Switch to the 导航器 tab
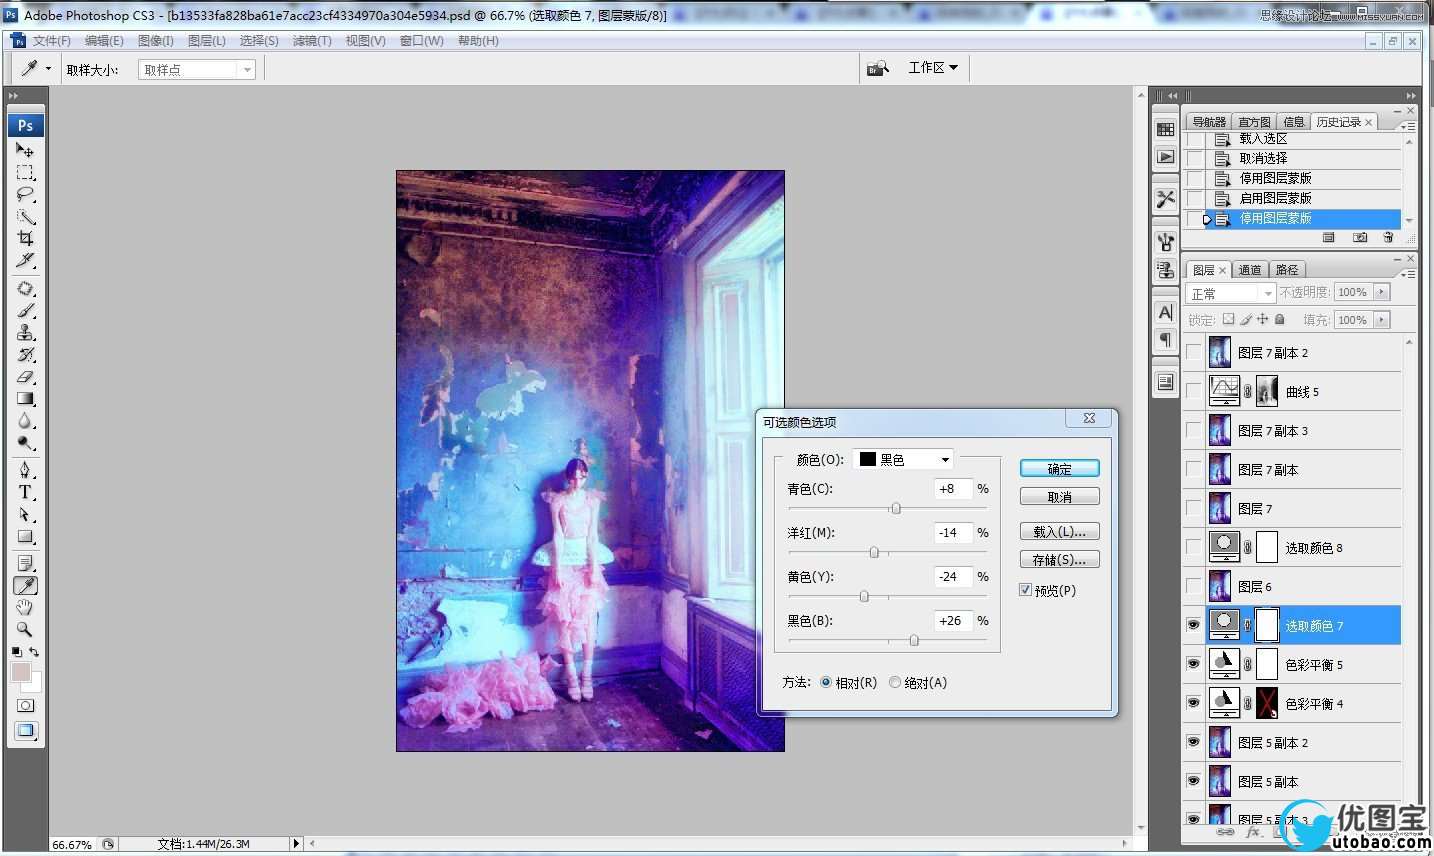 [1209, 122]
